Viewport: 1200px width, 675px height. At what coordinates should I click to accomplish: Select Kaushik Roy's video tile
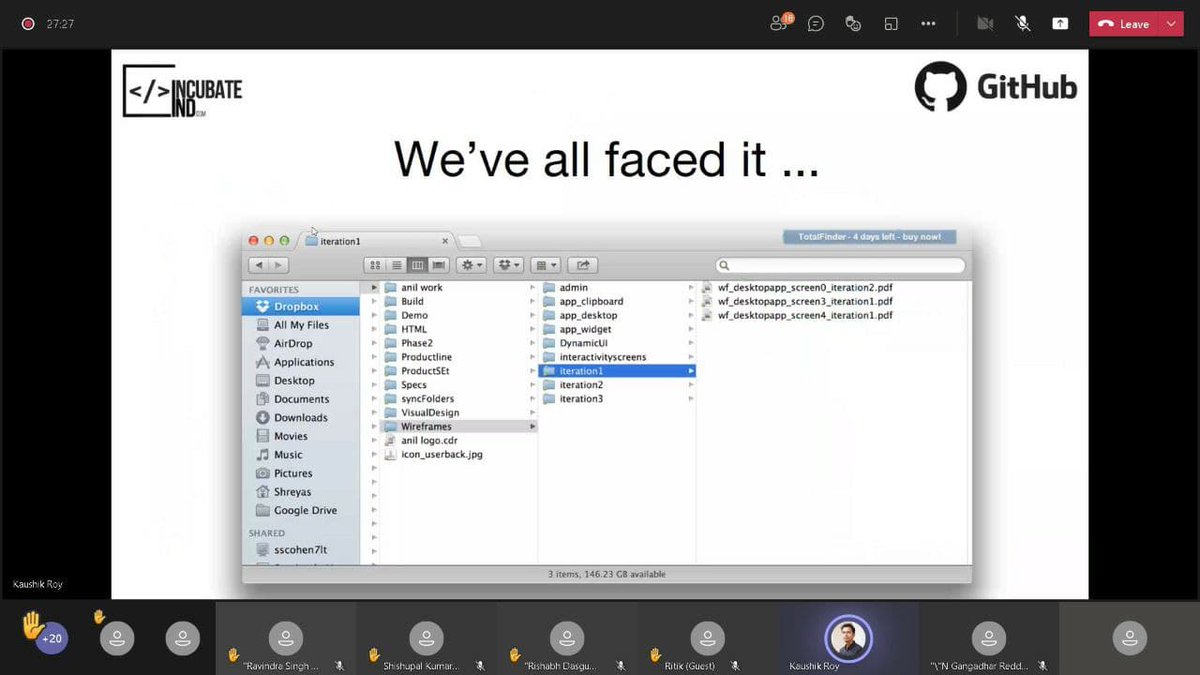848,638
